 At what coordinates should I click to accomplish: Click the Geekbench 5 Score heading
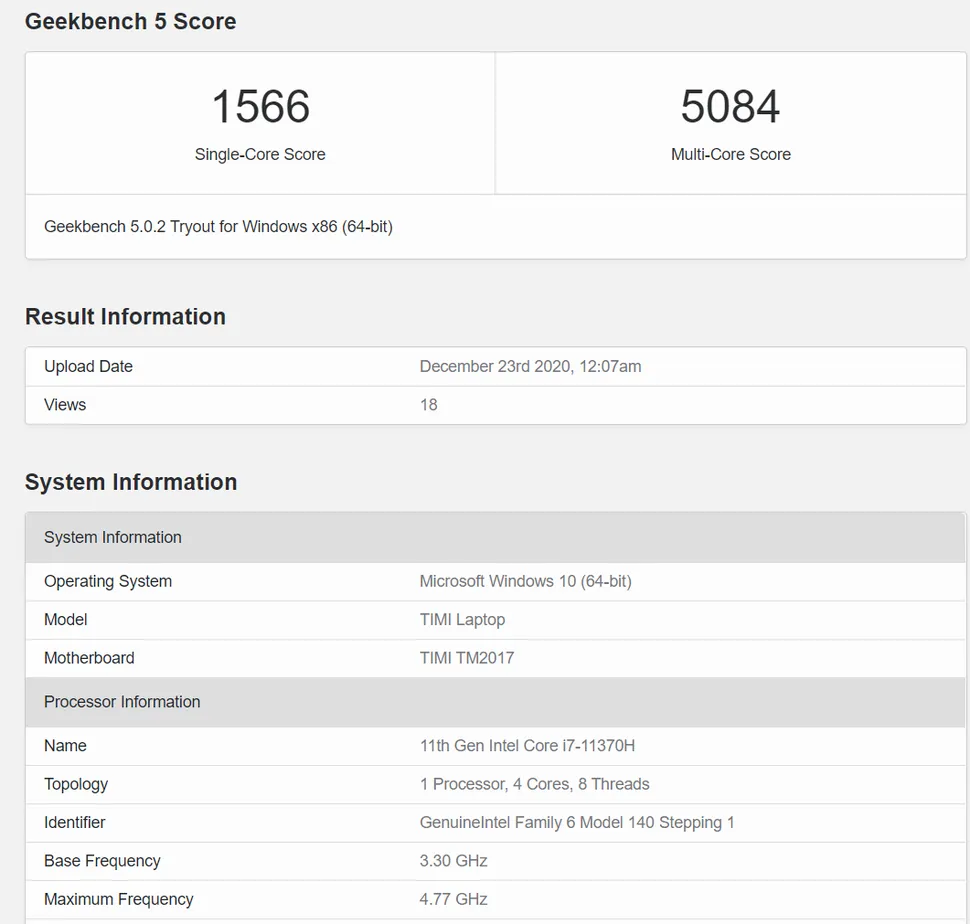(131, 22)
